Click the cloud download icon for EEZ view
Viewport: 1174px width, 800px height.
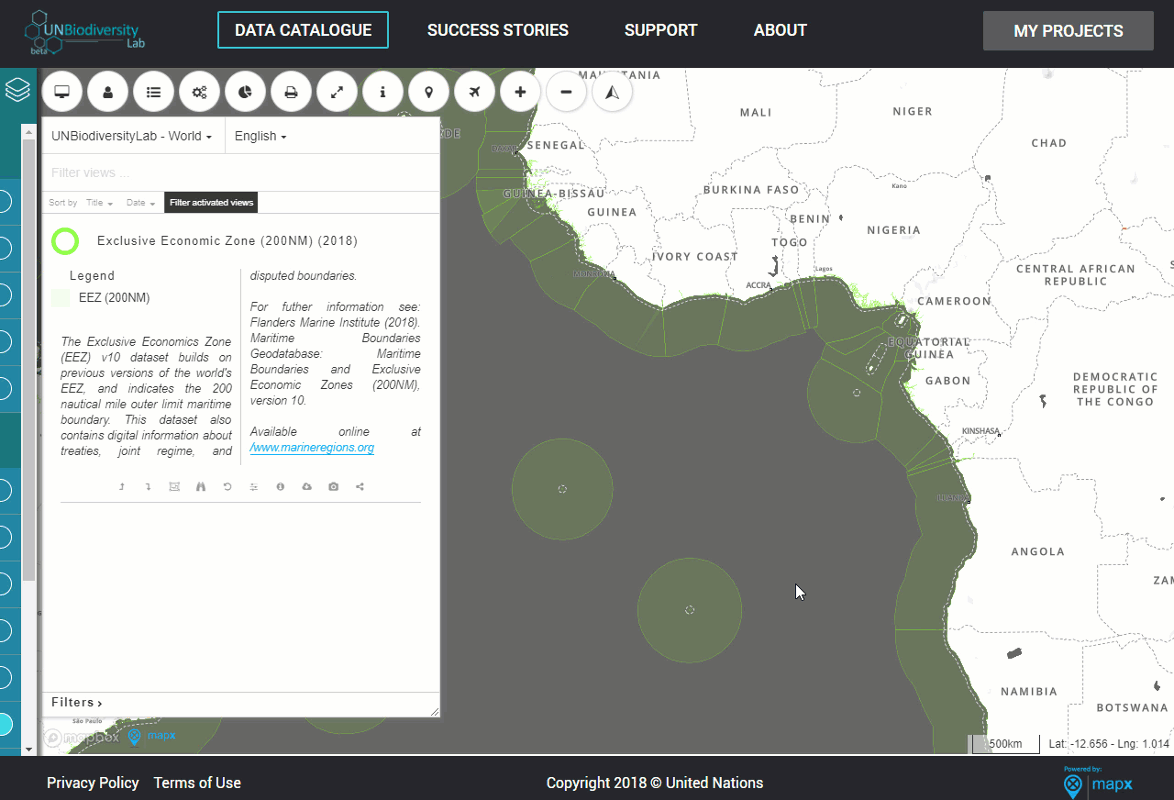(x=307, y=487)
